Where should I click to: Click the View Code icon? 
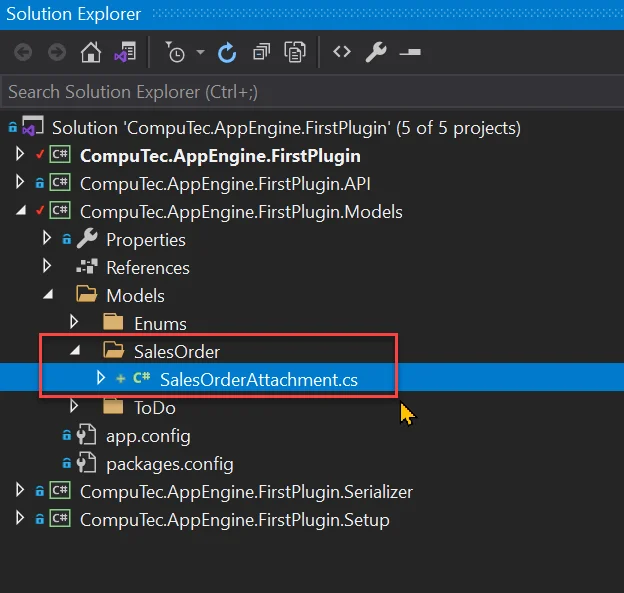(342, 52)
